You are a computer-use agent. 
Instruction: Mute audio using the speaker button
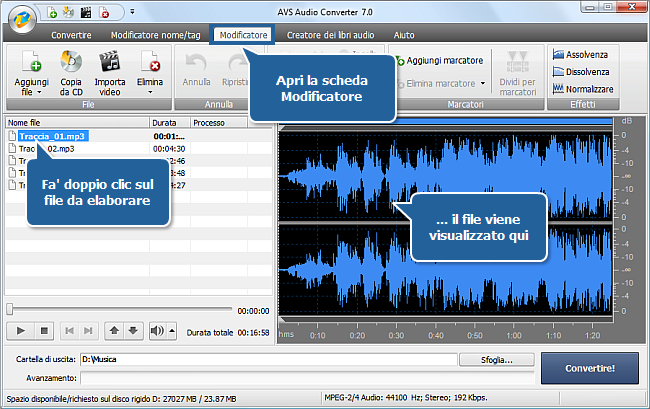coord(157,330)
